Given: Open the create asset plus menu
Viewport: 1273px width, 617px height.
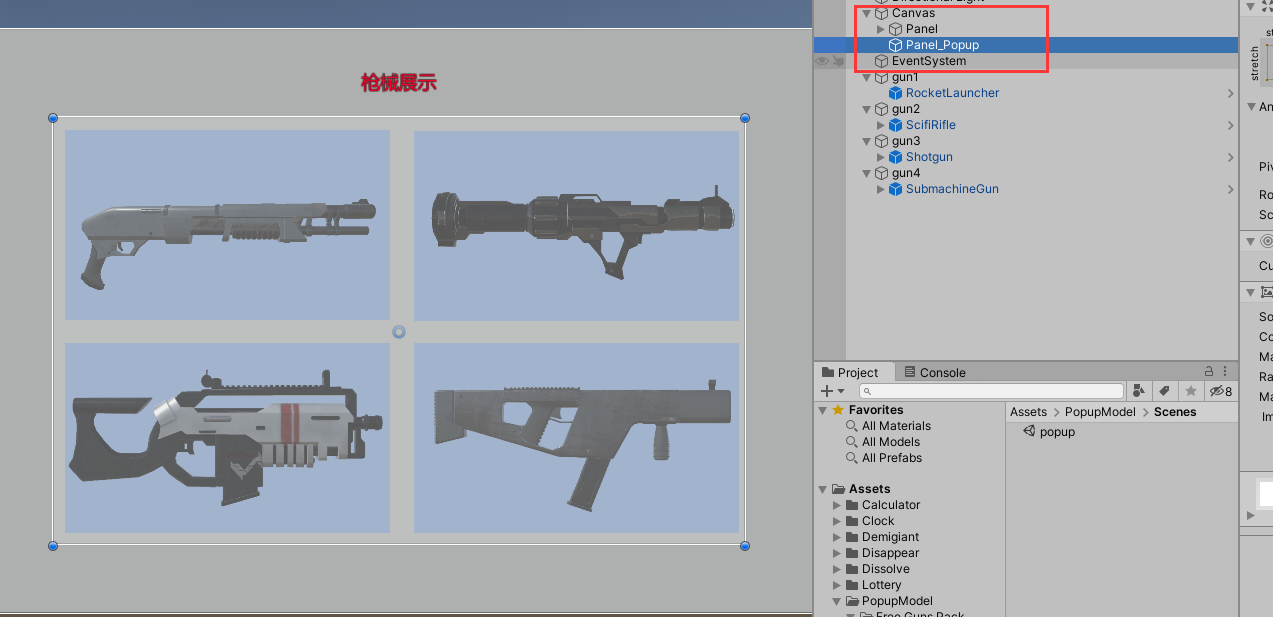Looking at the screenshot, I should (x=827, y=390).
